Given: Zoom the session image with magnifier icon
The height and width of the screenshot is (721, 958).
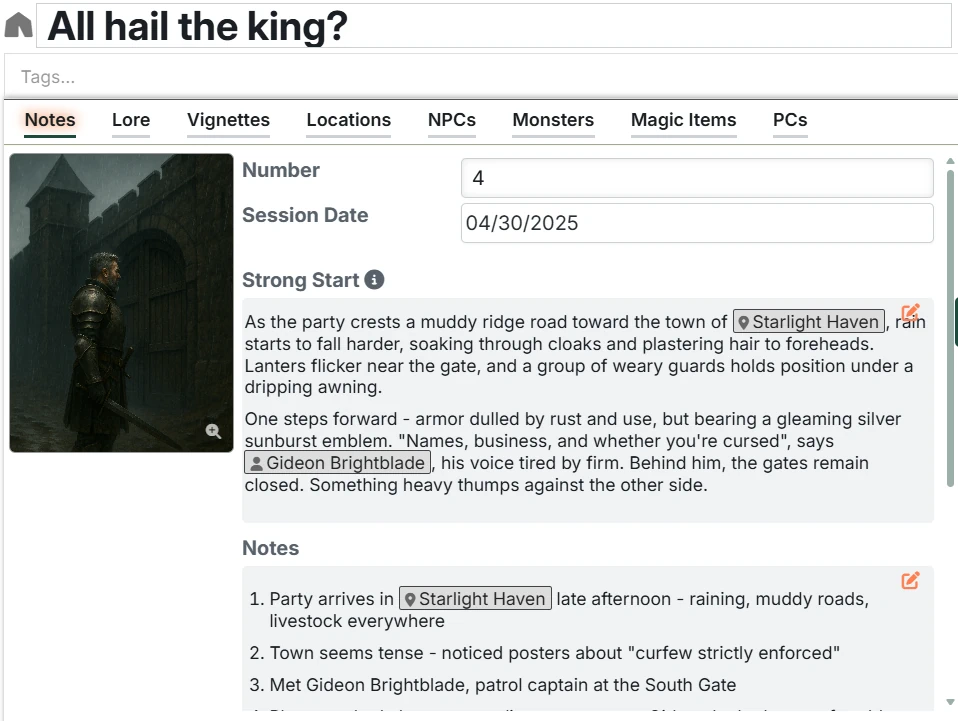Looking at the screenshot, I should click(213, 431).
